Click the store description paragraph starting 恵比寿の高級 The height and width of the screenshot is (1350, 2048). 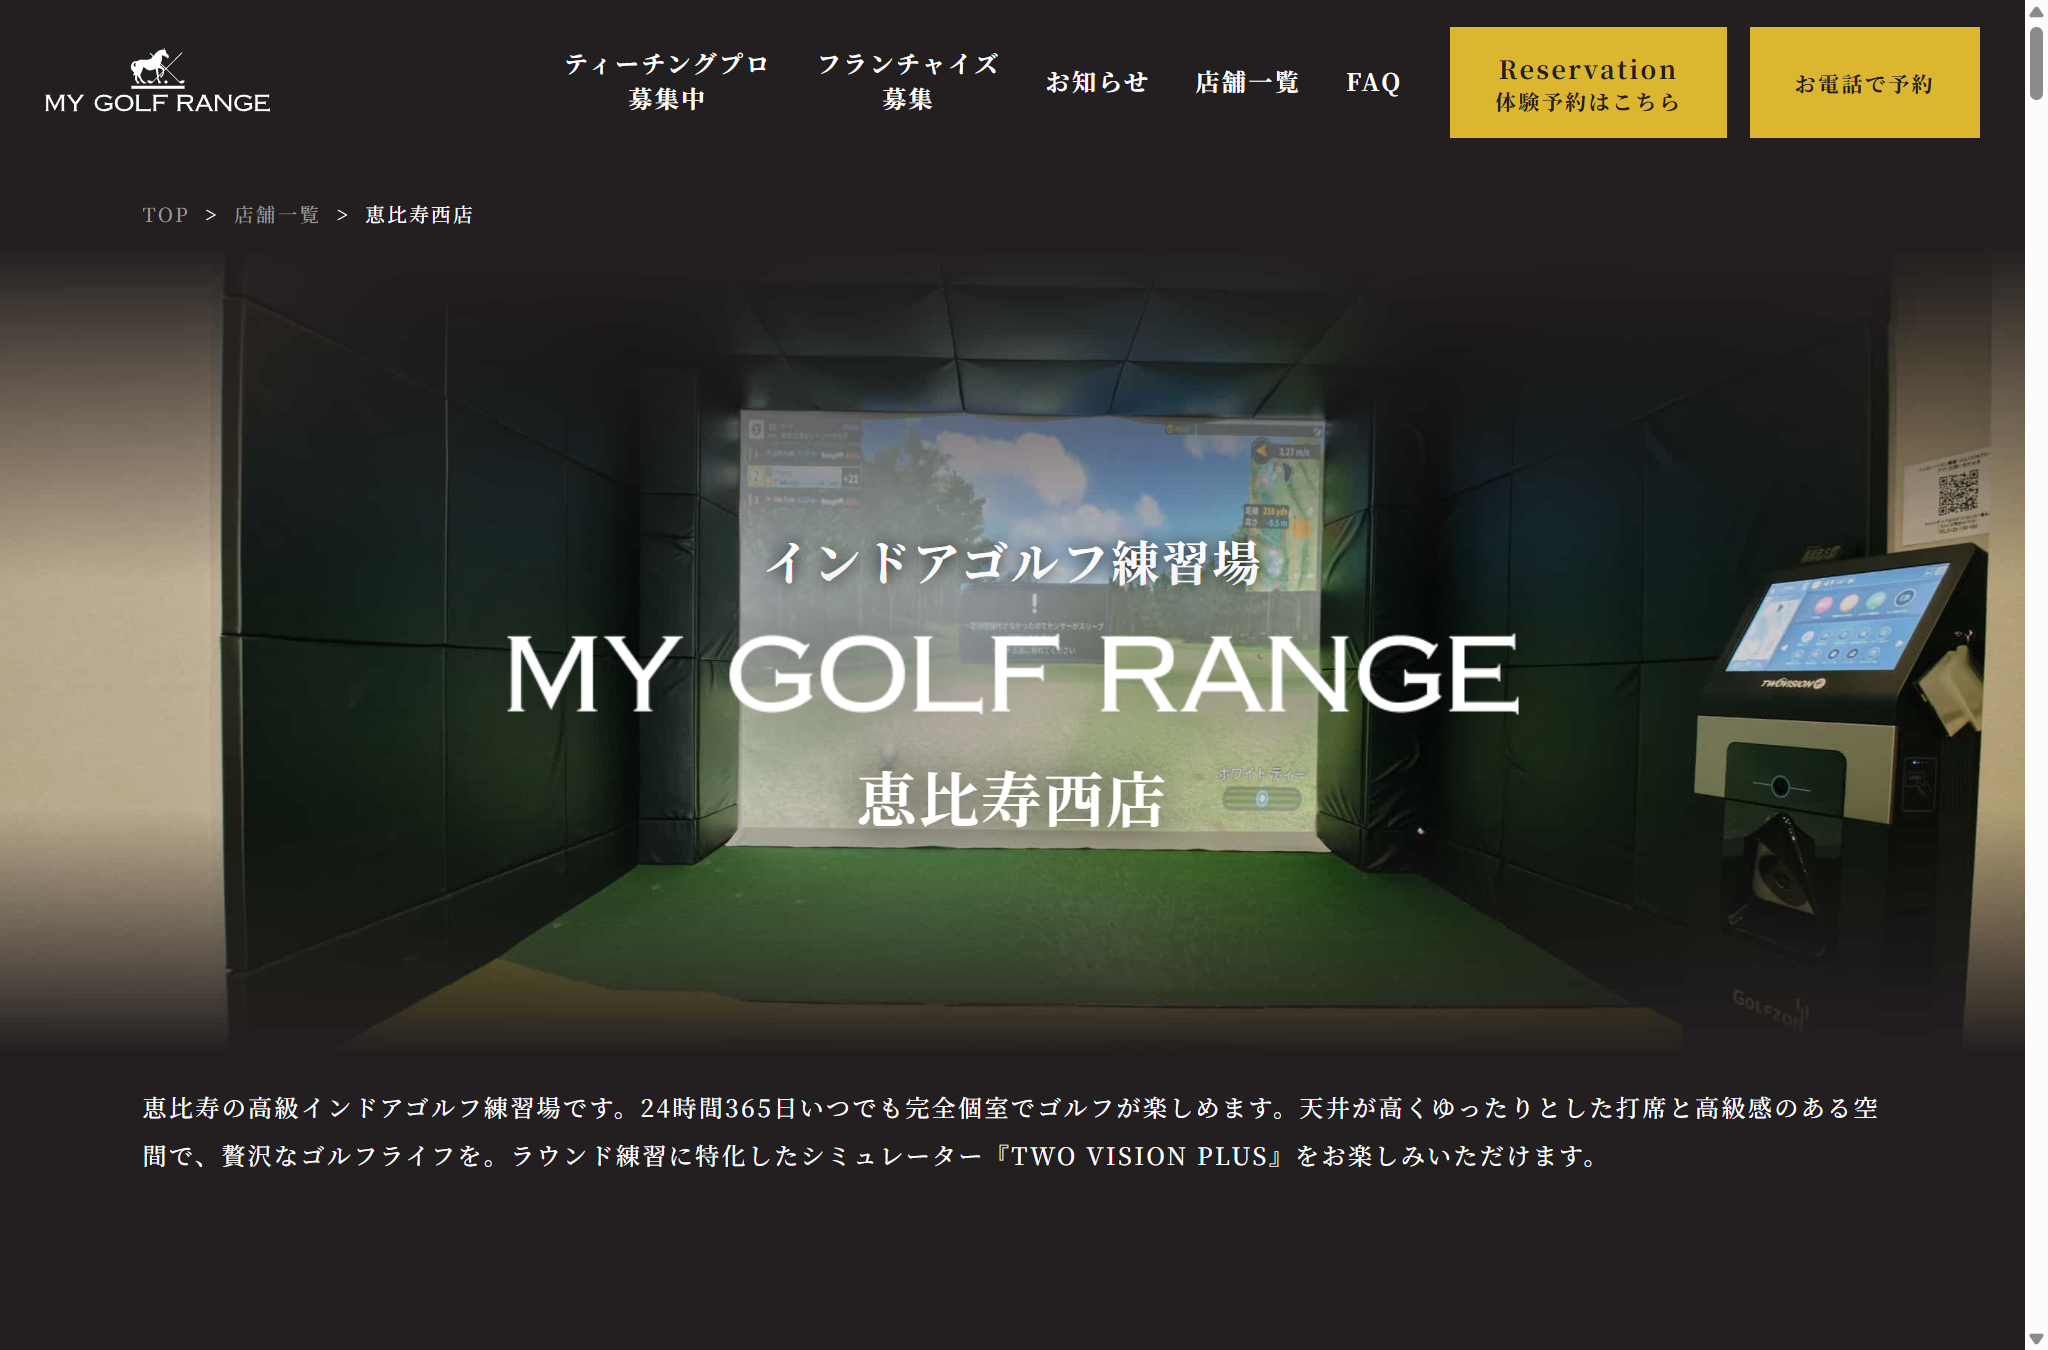pos(1010,1132)
